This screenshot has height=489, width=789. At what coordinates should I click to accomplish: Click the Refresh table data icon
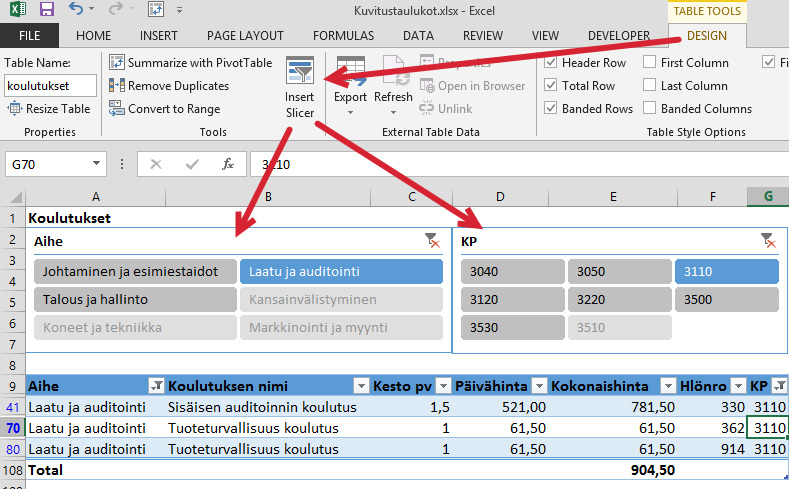pyautogui.click(x=393, y=73)
